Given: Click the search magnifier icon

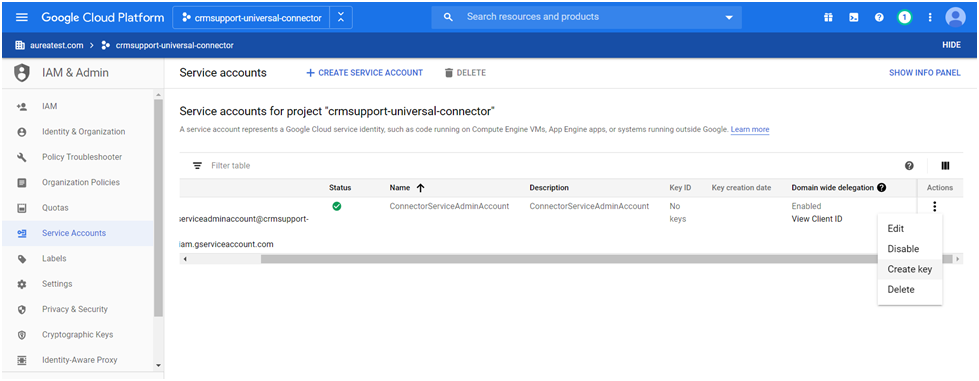Looking at the screenshot, I should pyautogui.click(x=448, y=17).
